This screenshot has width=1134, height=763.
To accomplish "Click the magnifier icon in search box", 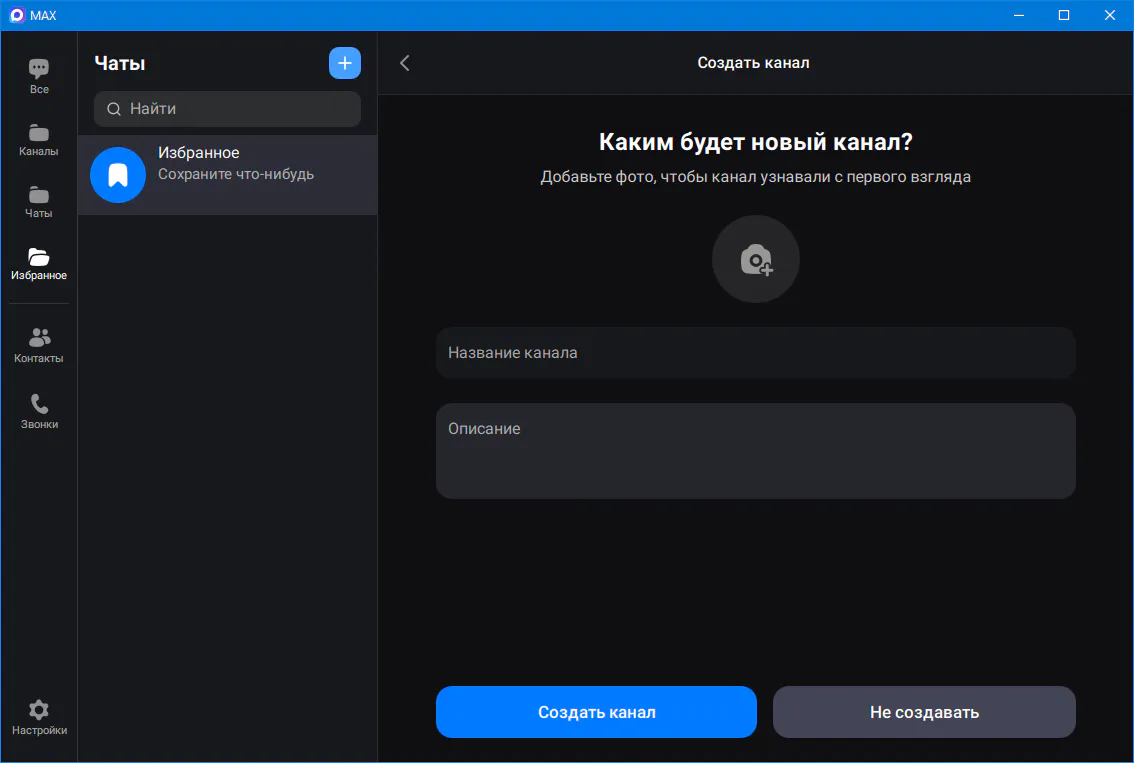I will 114,109.
